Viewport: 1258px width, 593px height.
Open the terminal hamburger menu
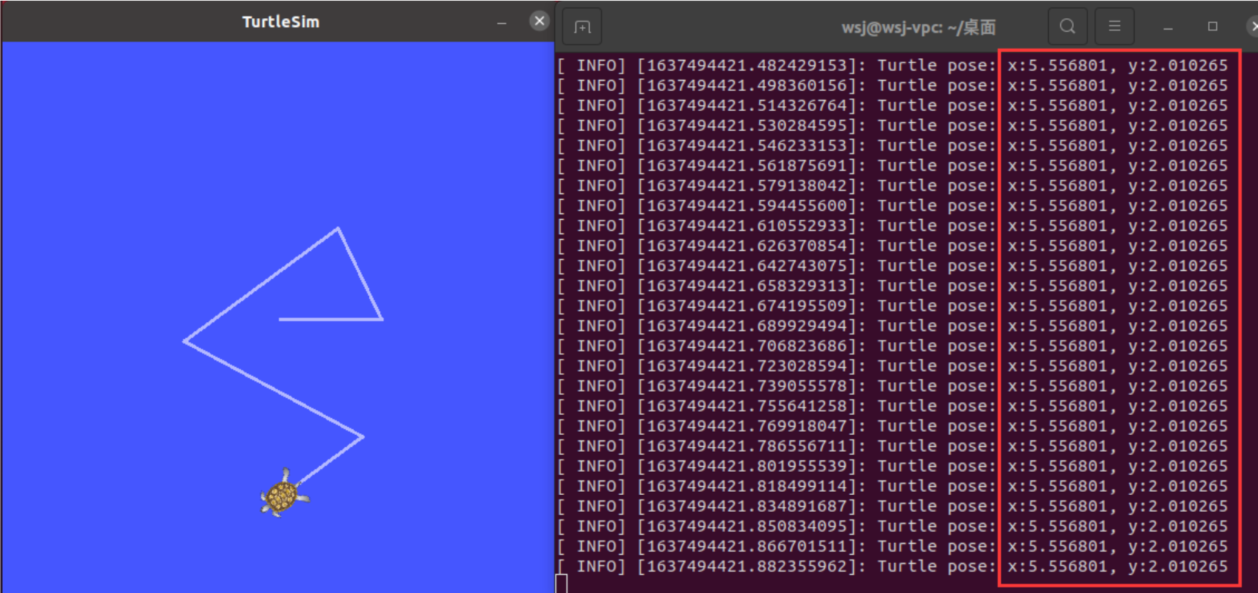pyautogui.click(x=1115, y=27)
